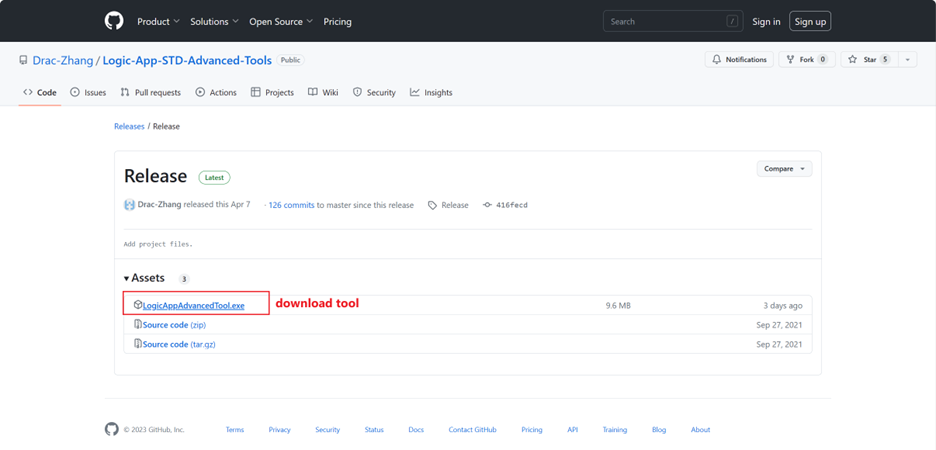Click the Sign in link
936x450 pixels.
(x=766, y=21)
